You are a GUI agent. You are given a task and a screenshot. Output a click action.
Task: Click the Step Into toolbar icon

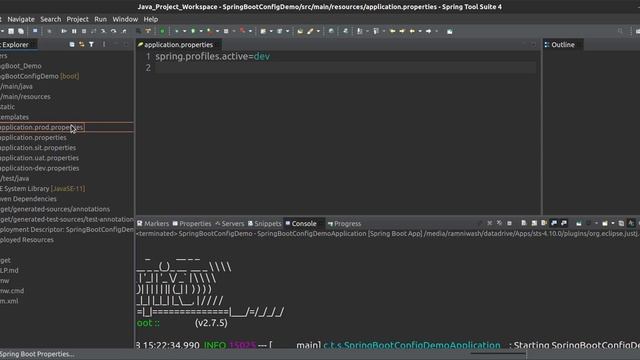tap(103, 31)
